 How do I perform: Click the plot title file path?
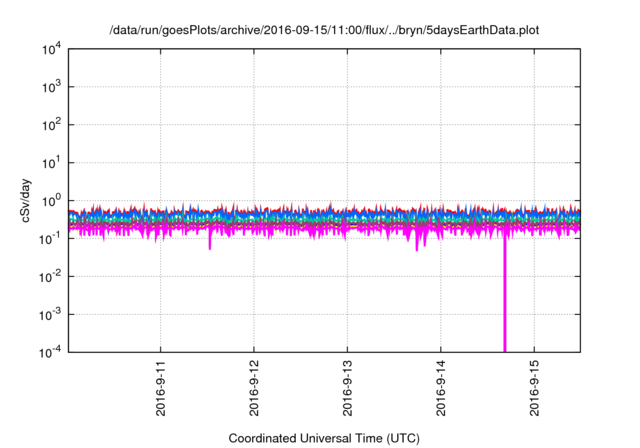[324, 30]
